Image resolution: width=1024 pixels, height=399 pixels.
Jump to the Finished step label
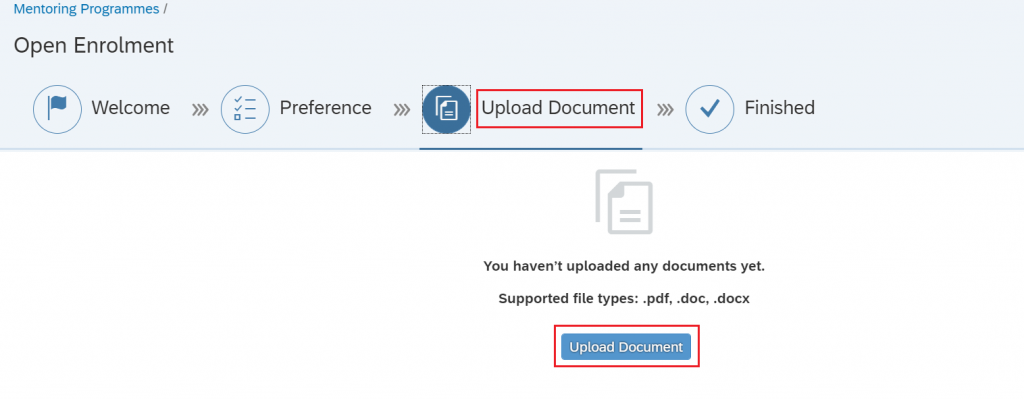pyautogui.click(x=780, y=108)
